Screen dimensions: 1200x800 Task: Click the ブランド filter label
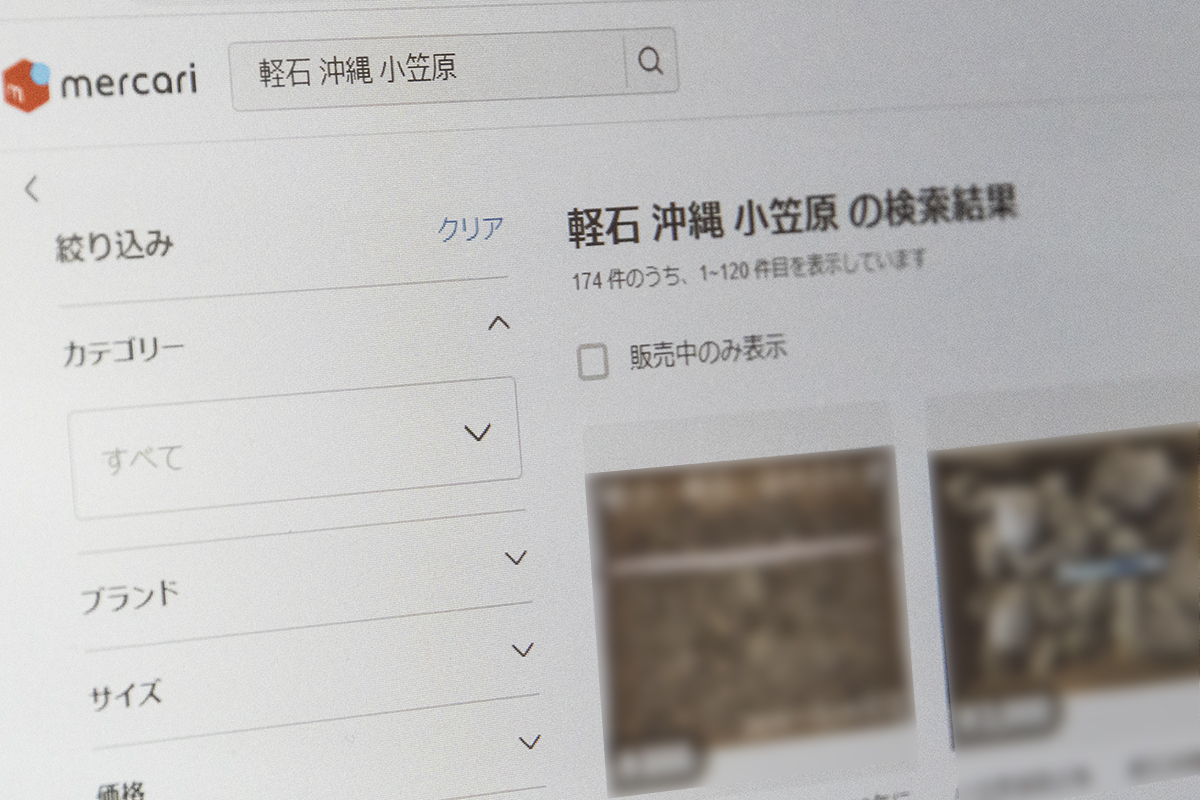coord(130,598)
